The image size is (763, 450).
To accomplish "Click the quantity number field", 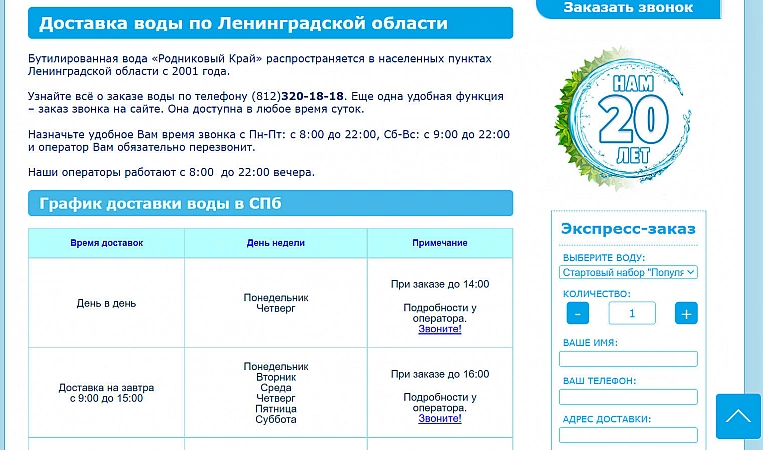I will (631, 314).
